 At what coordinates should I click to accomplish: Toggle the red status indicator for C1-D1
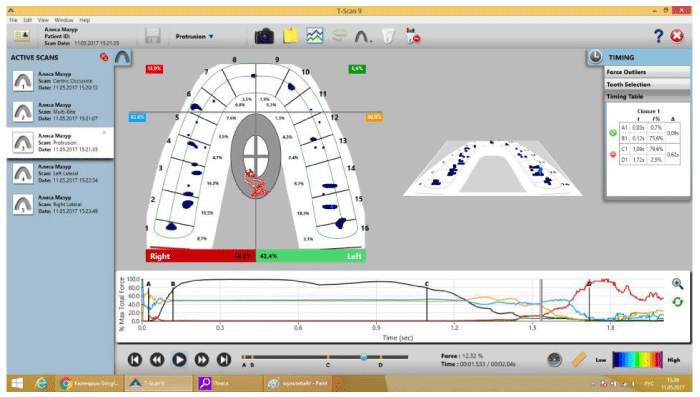click(613, 154)
